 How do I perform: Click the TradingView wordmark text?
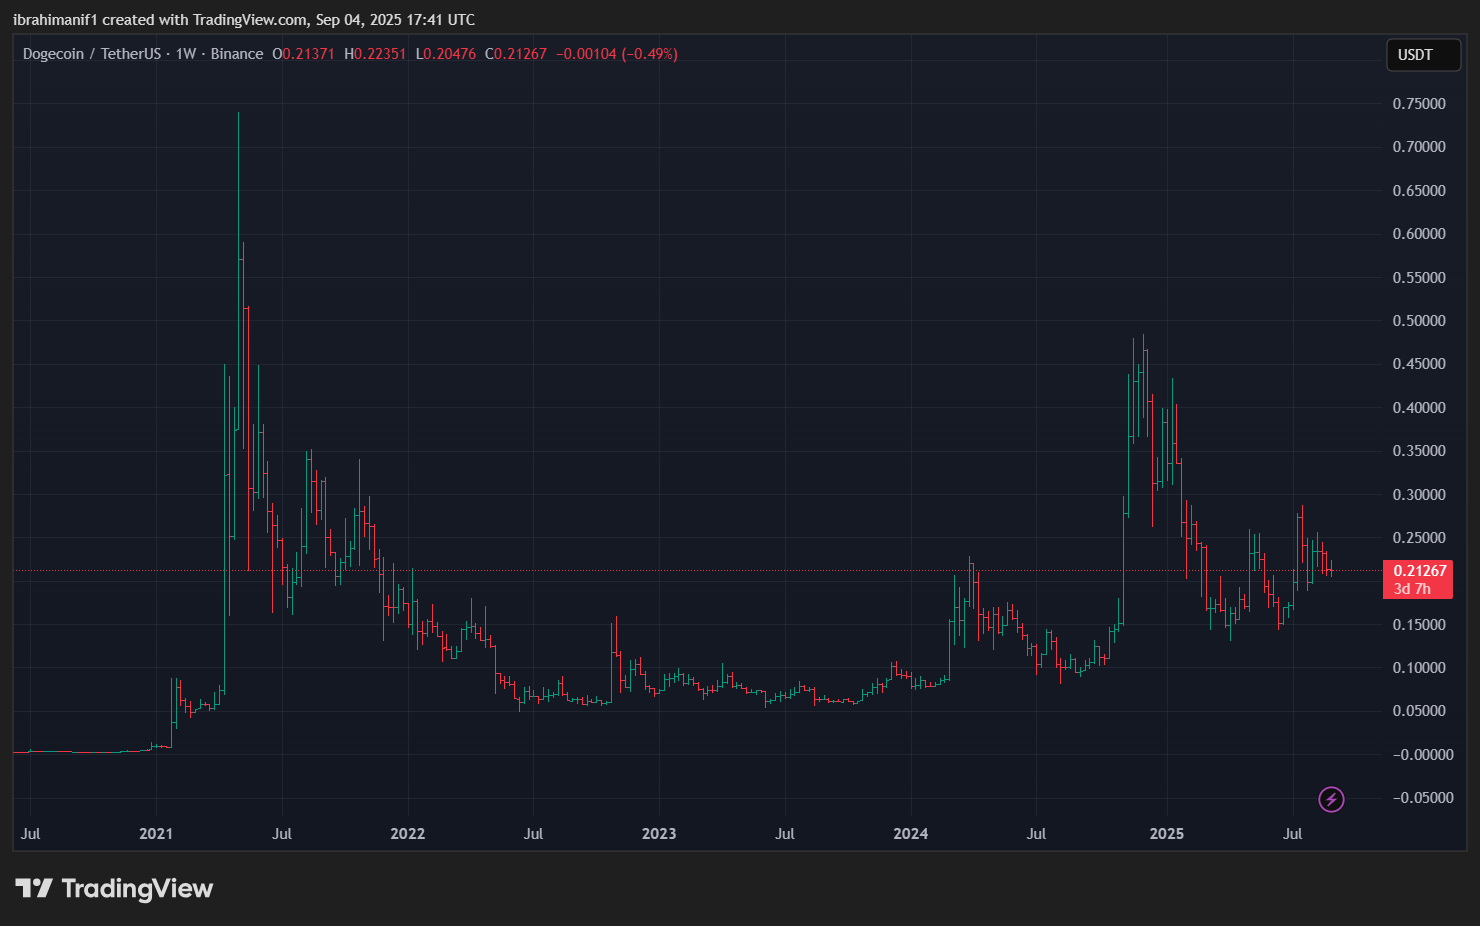pos(137,888)
